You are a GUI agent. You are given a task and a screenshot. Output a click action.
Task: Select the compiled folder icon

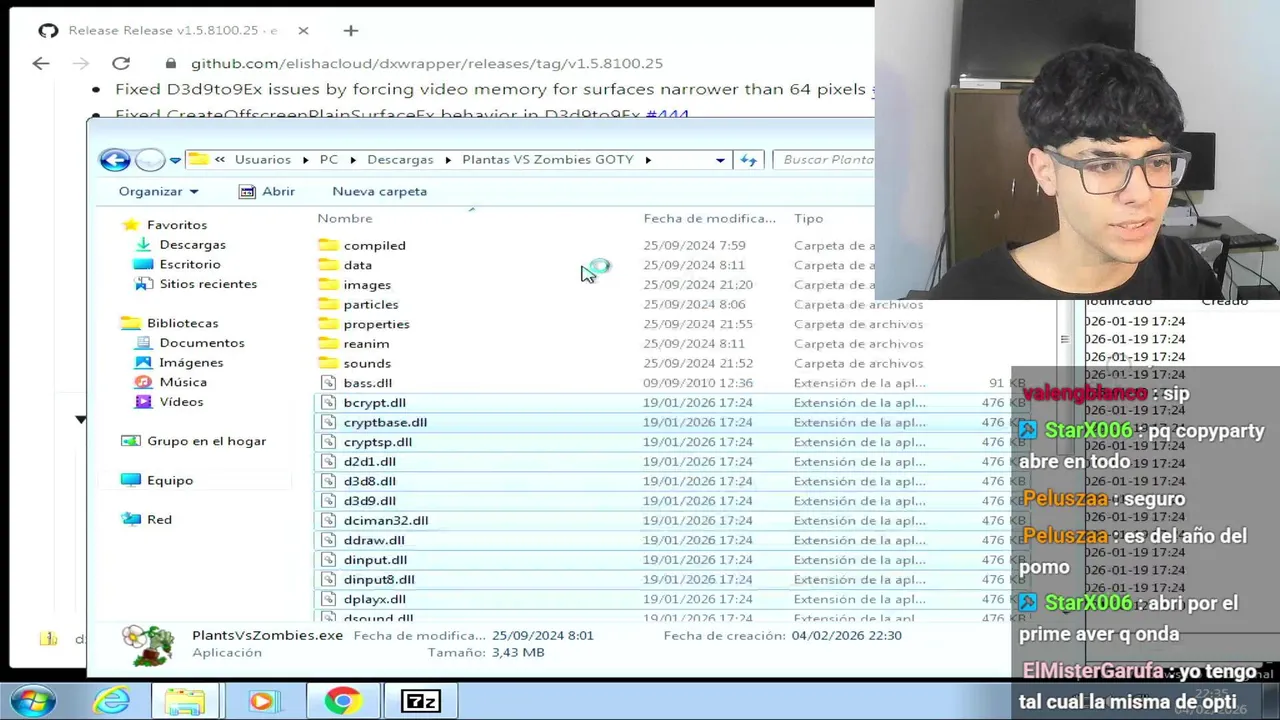329,245
